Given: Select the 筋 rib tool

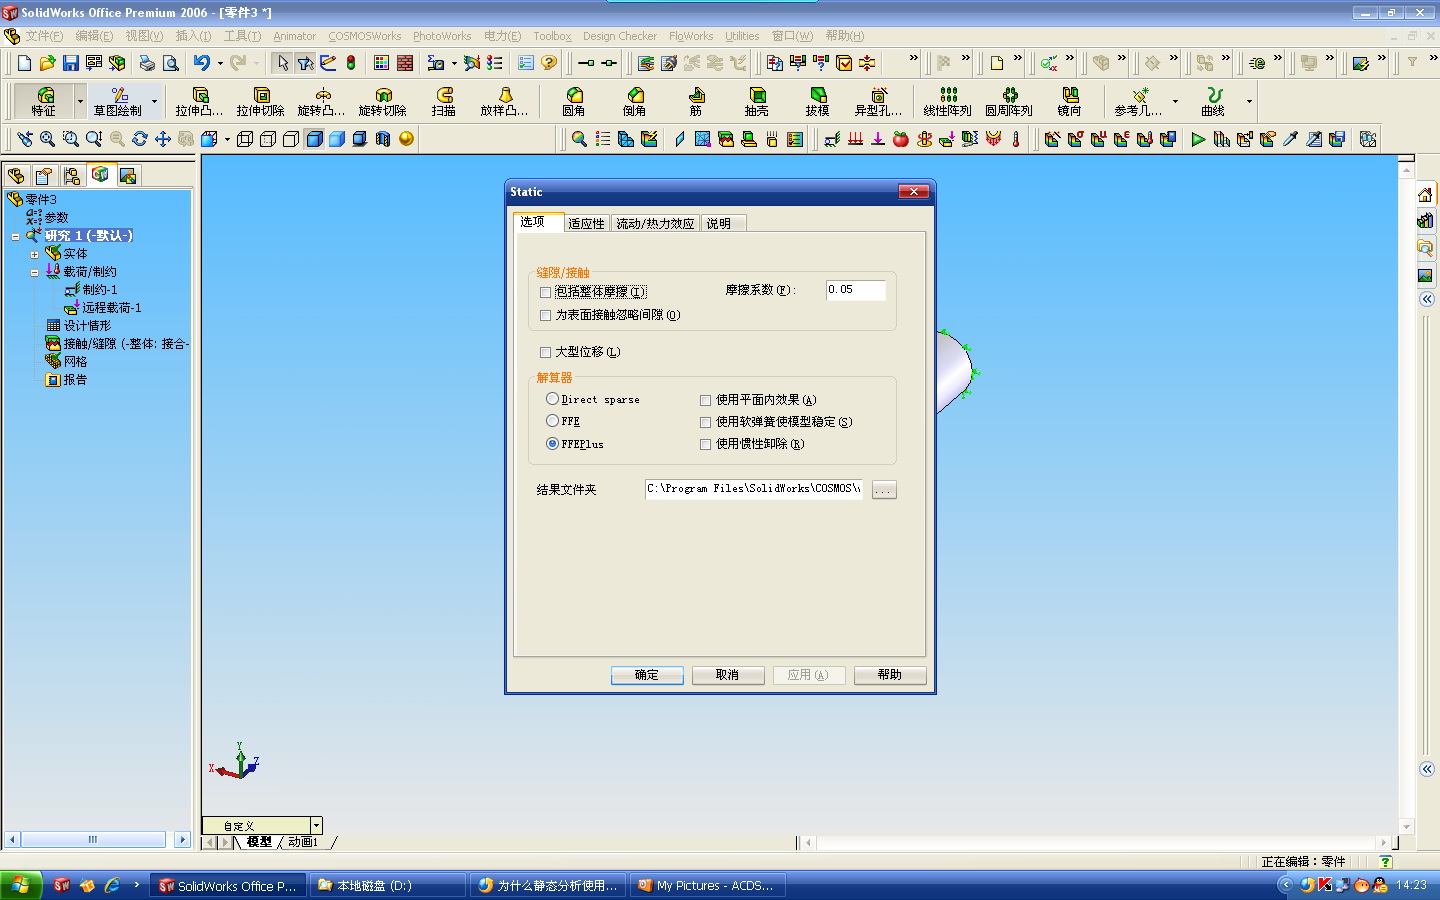Looking at the screenshot, I should click(695, 101).
